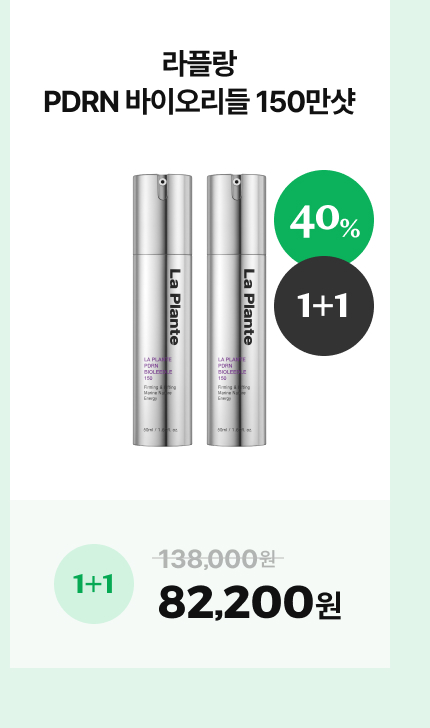Open the left silver bottle image

pos(163,310)
